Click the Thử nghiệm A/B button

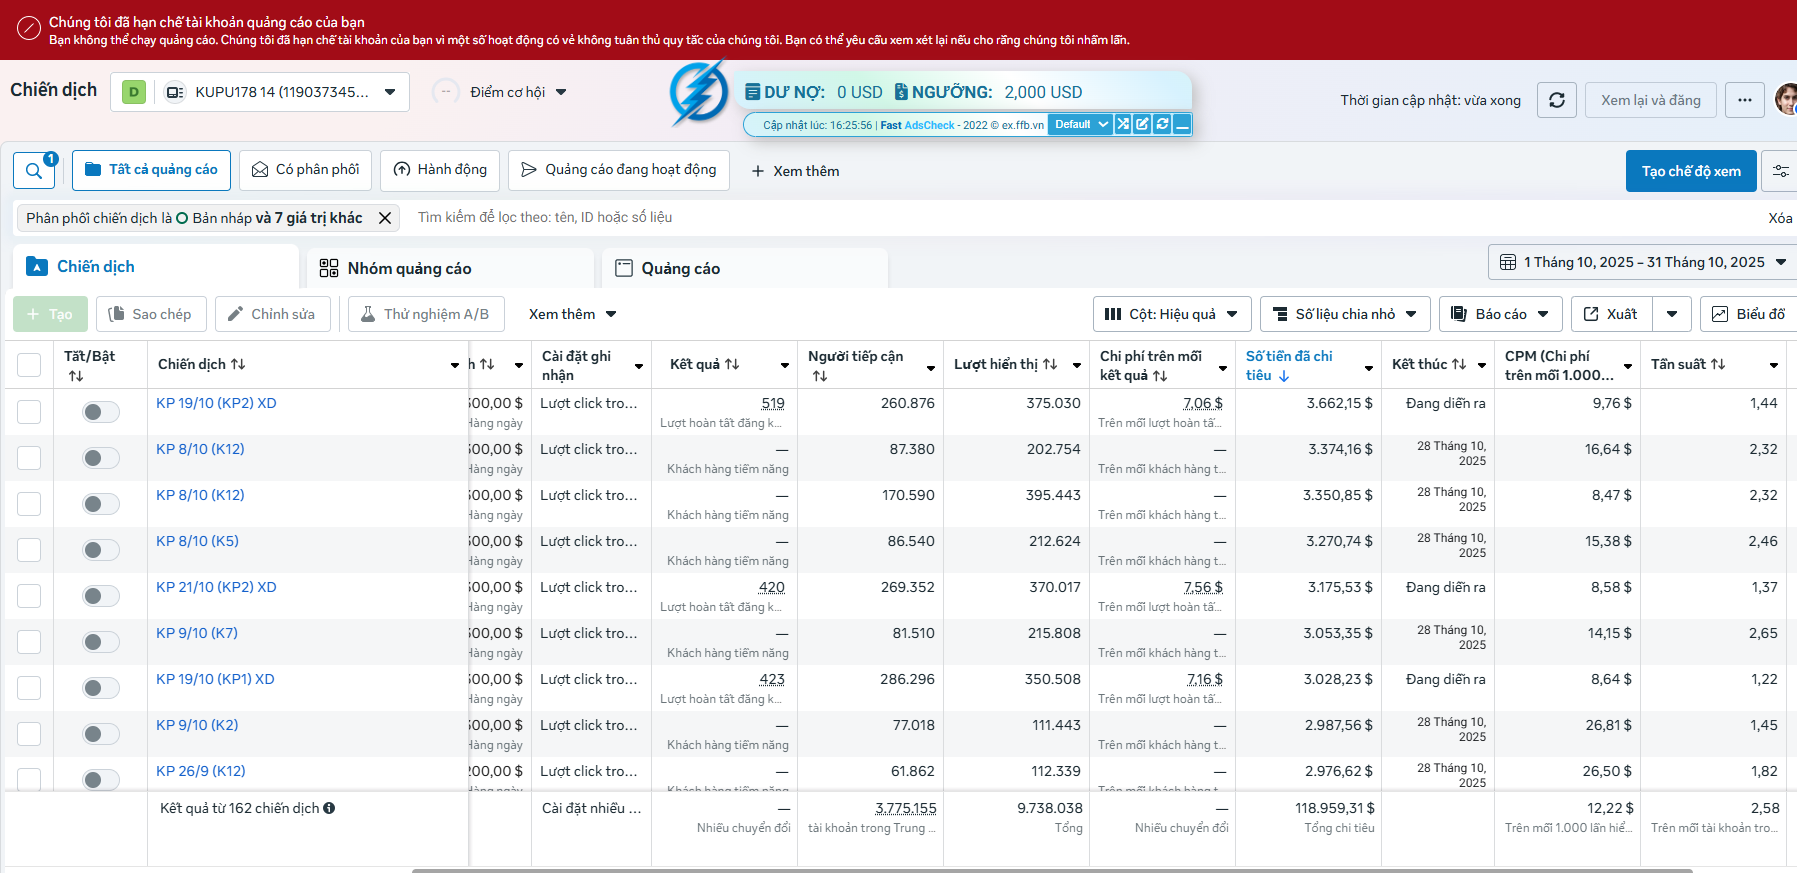[426, 314]
